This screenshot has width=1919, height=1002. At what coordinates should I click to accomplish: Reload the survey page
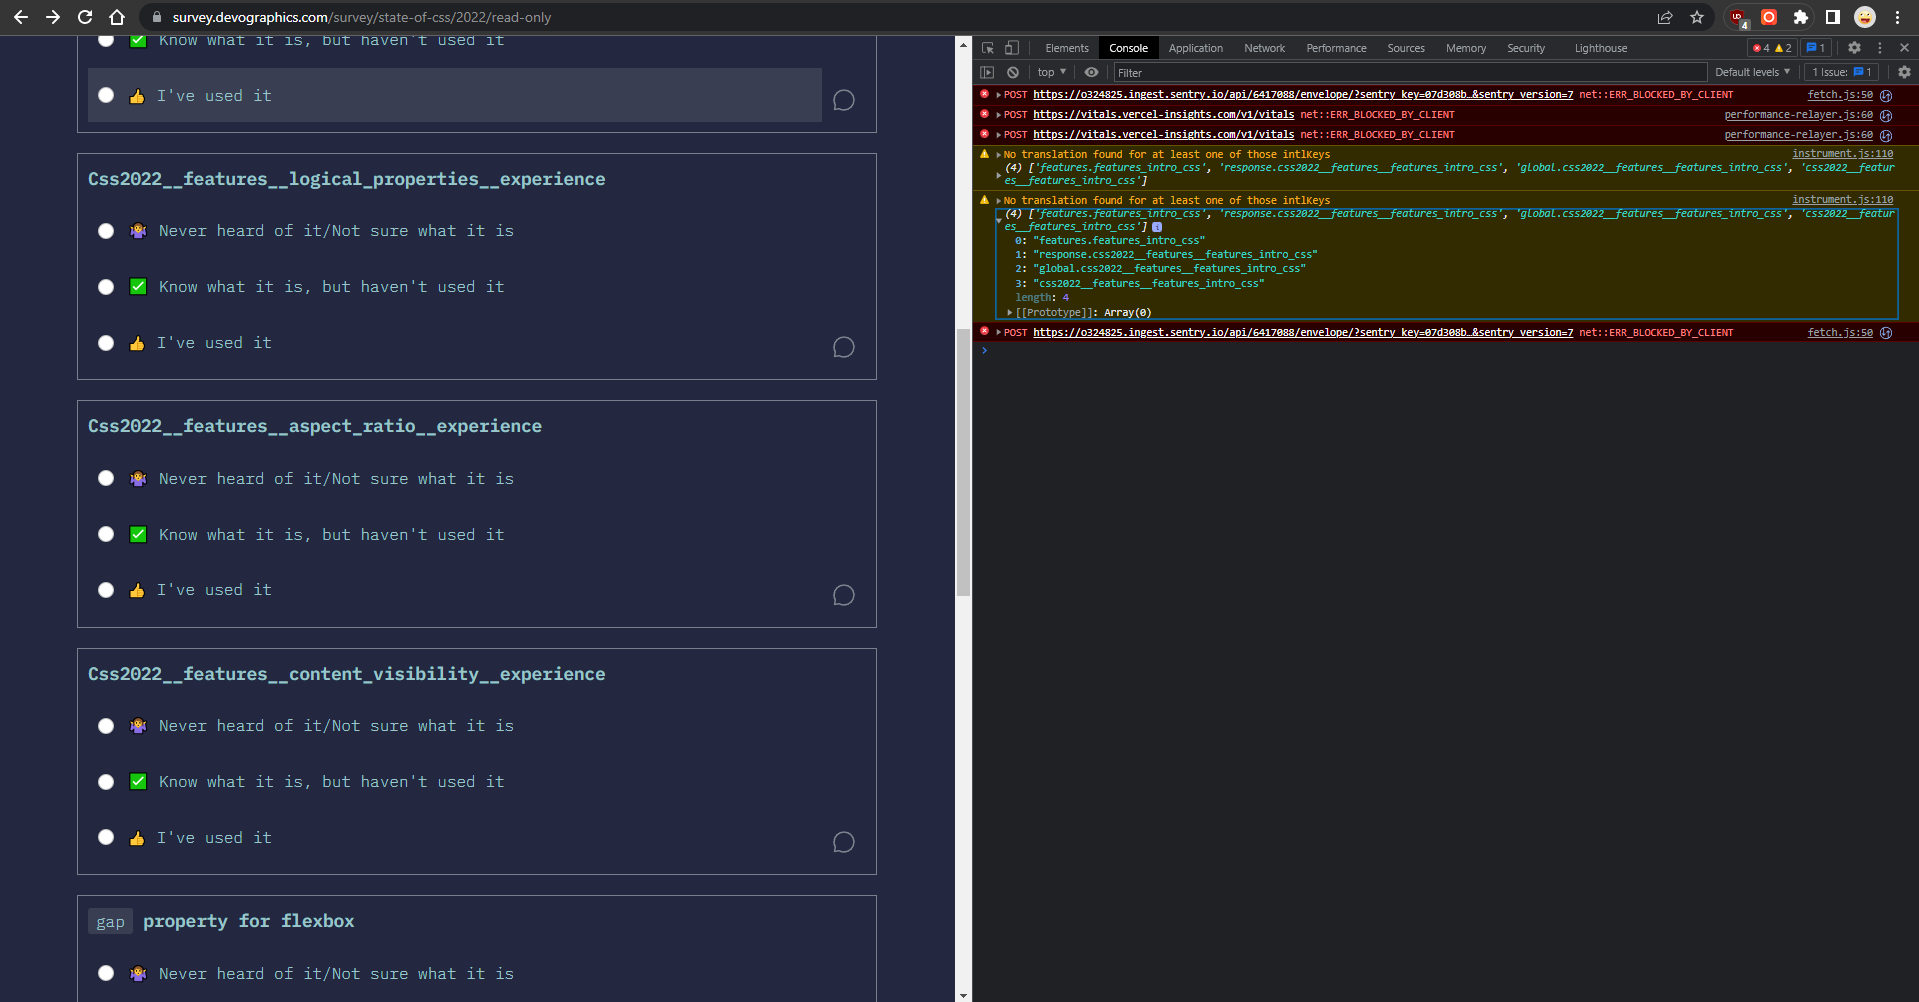click(x=85, y=17)
